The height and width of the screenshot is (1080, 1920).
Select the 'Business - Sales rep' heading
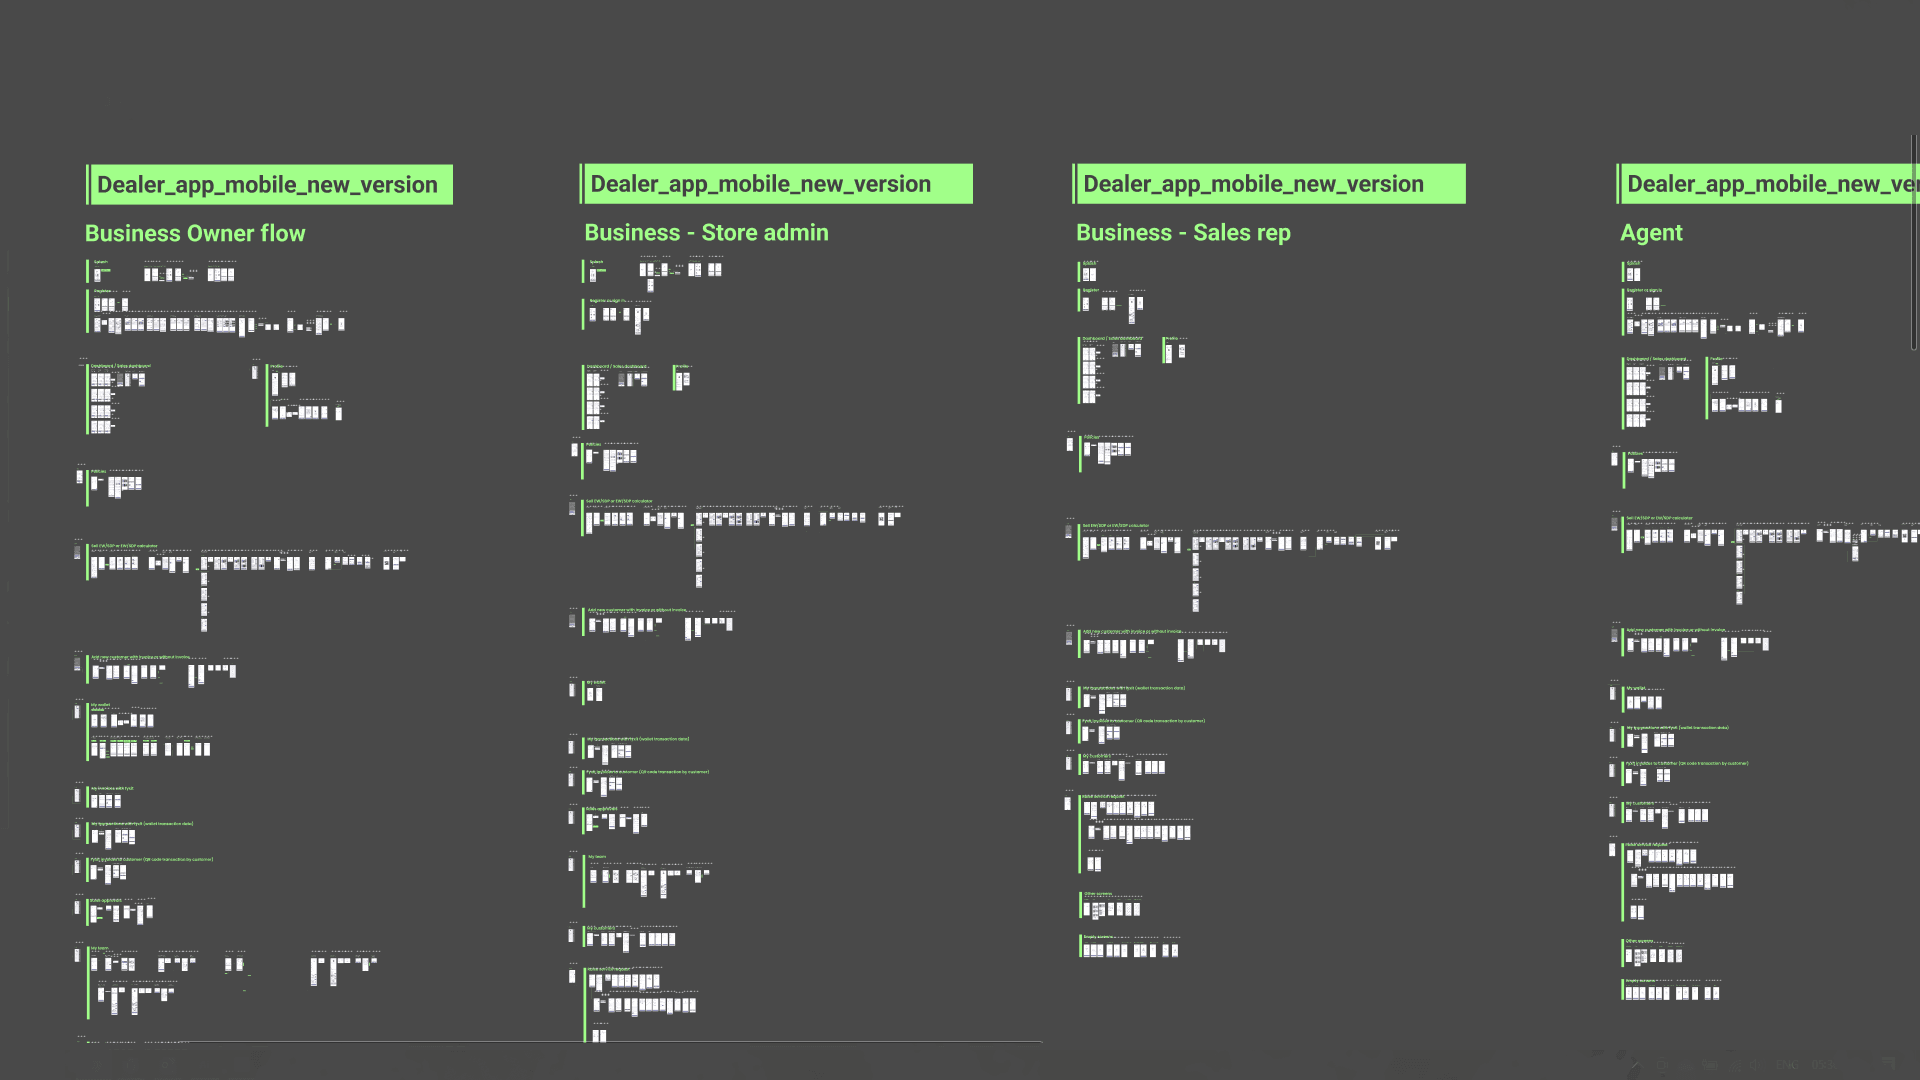tap(1183, 232)
